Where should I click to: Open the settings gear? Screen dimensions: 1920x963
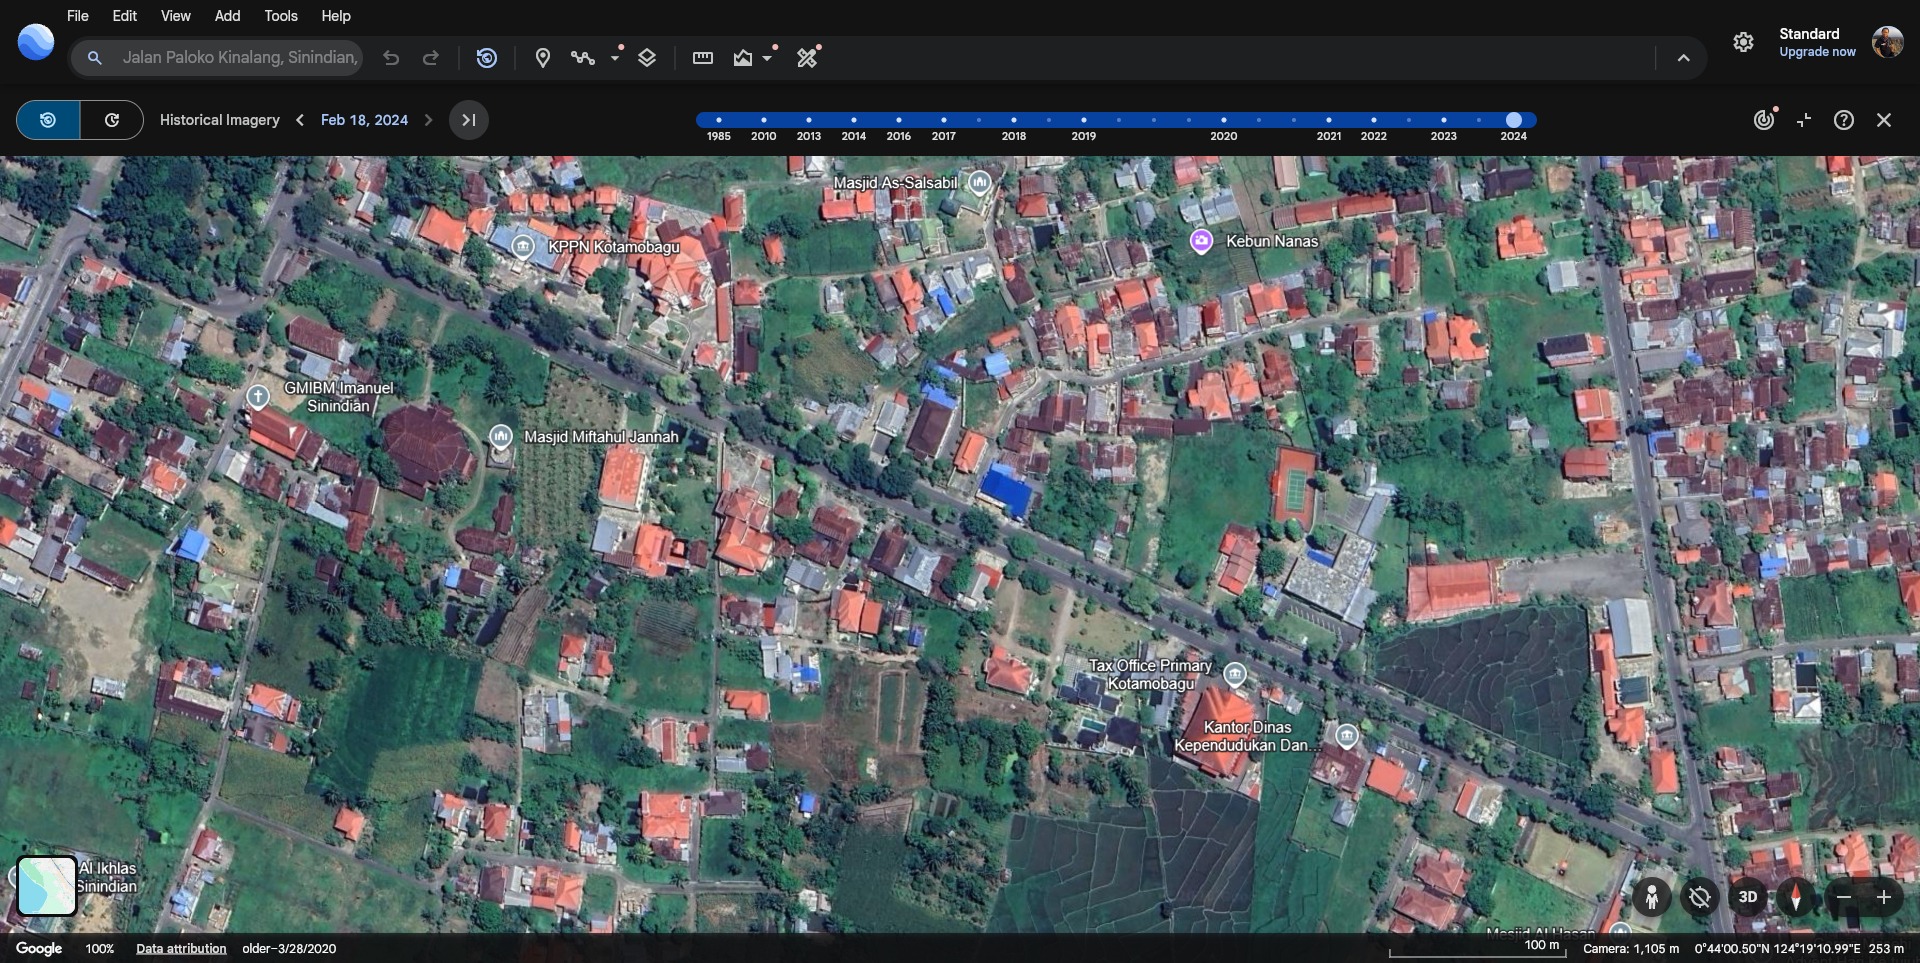coord(1743,42)
